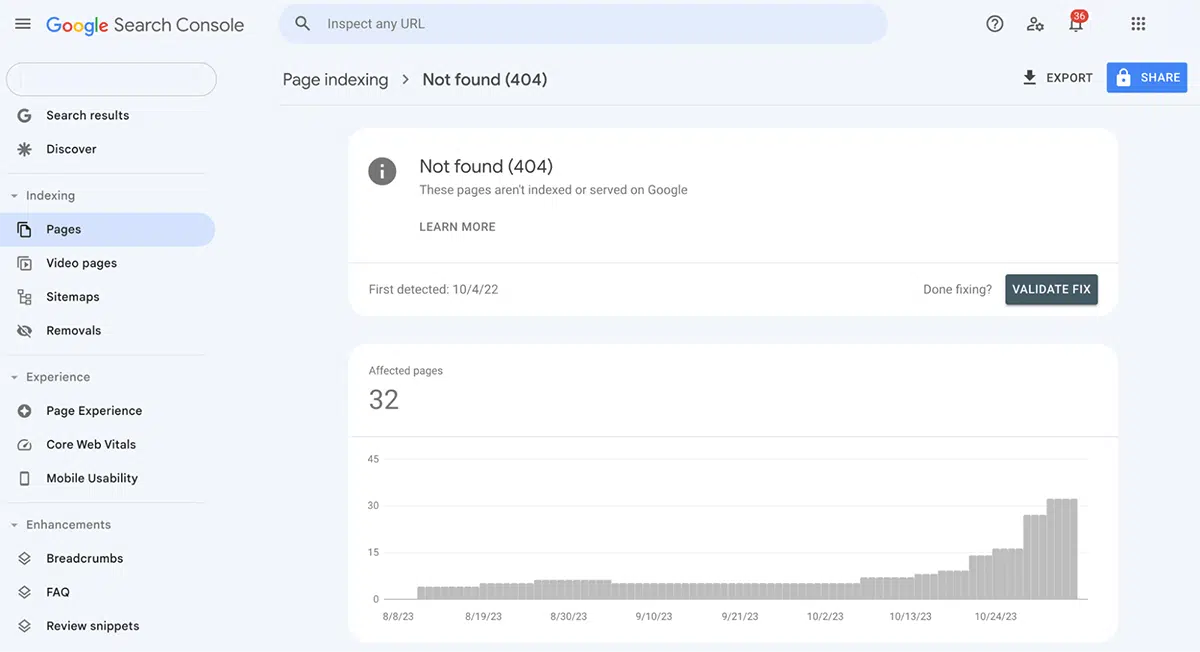Viewport: 1200px width, 652px height.
Task: Click the Discover asterisk icon
Action: coord(25,149)
